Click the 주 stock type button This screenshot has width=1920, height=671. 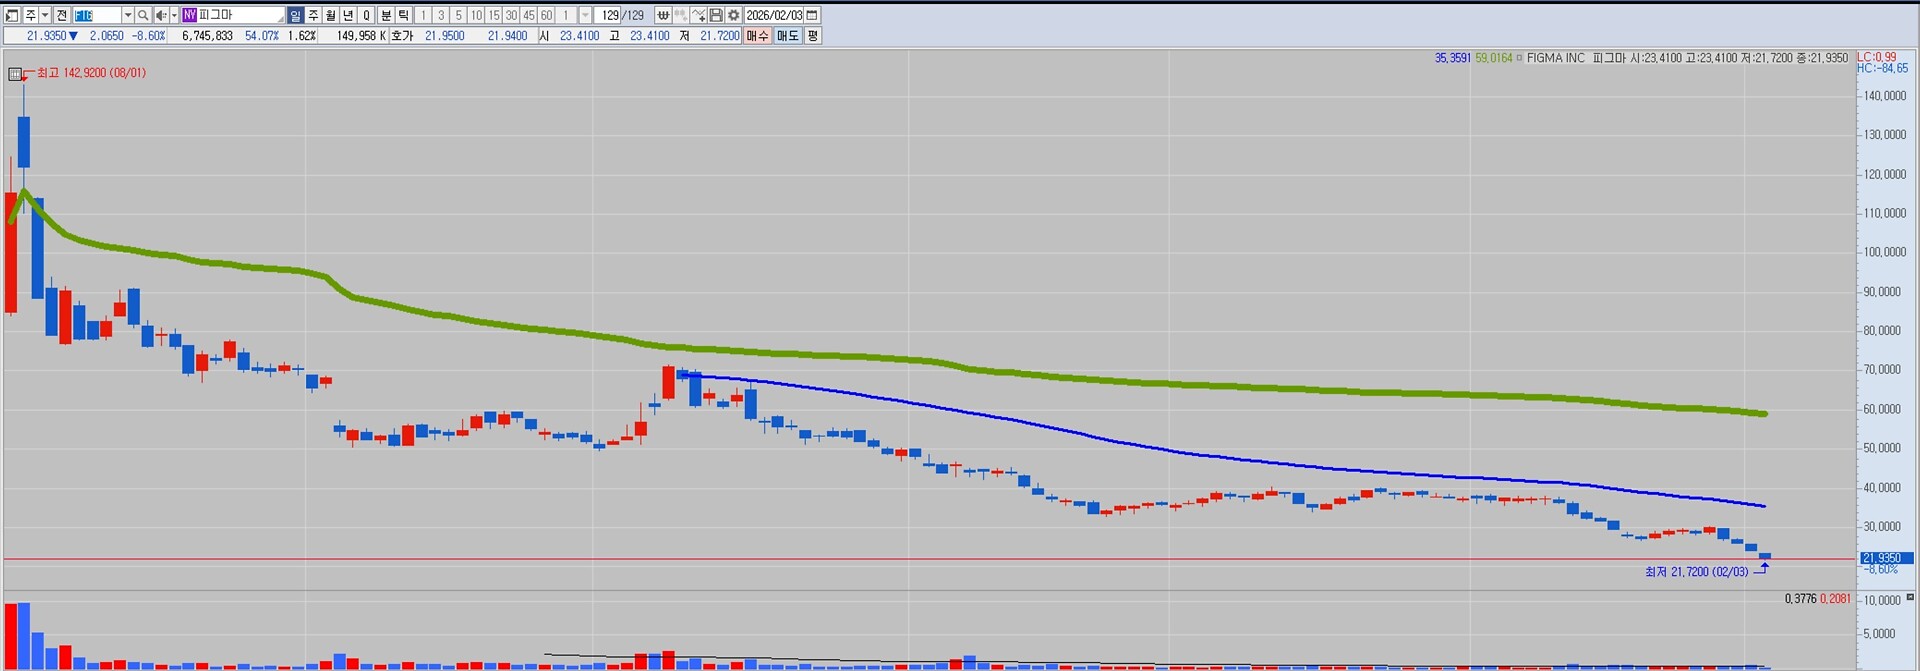click(31, 15)
